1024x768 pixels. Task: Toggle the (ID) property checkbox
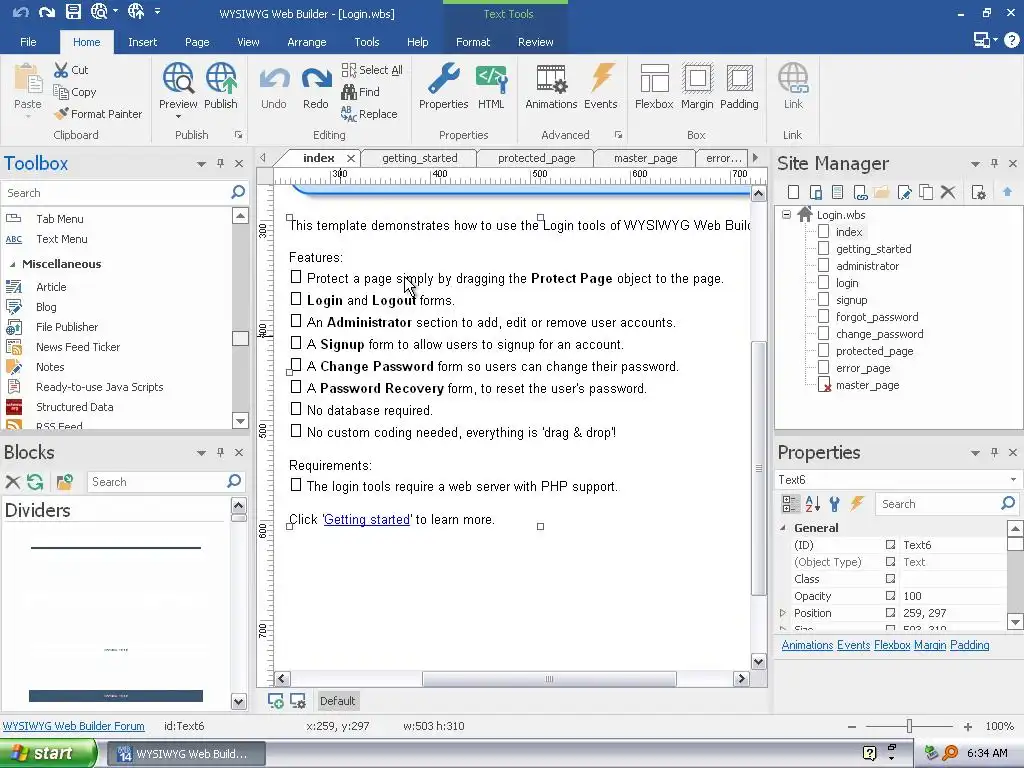(x=890, y=545)
